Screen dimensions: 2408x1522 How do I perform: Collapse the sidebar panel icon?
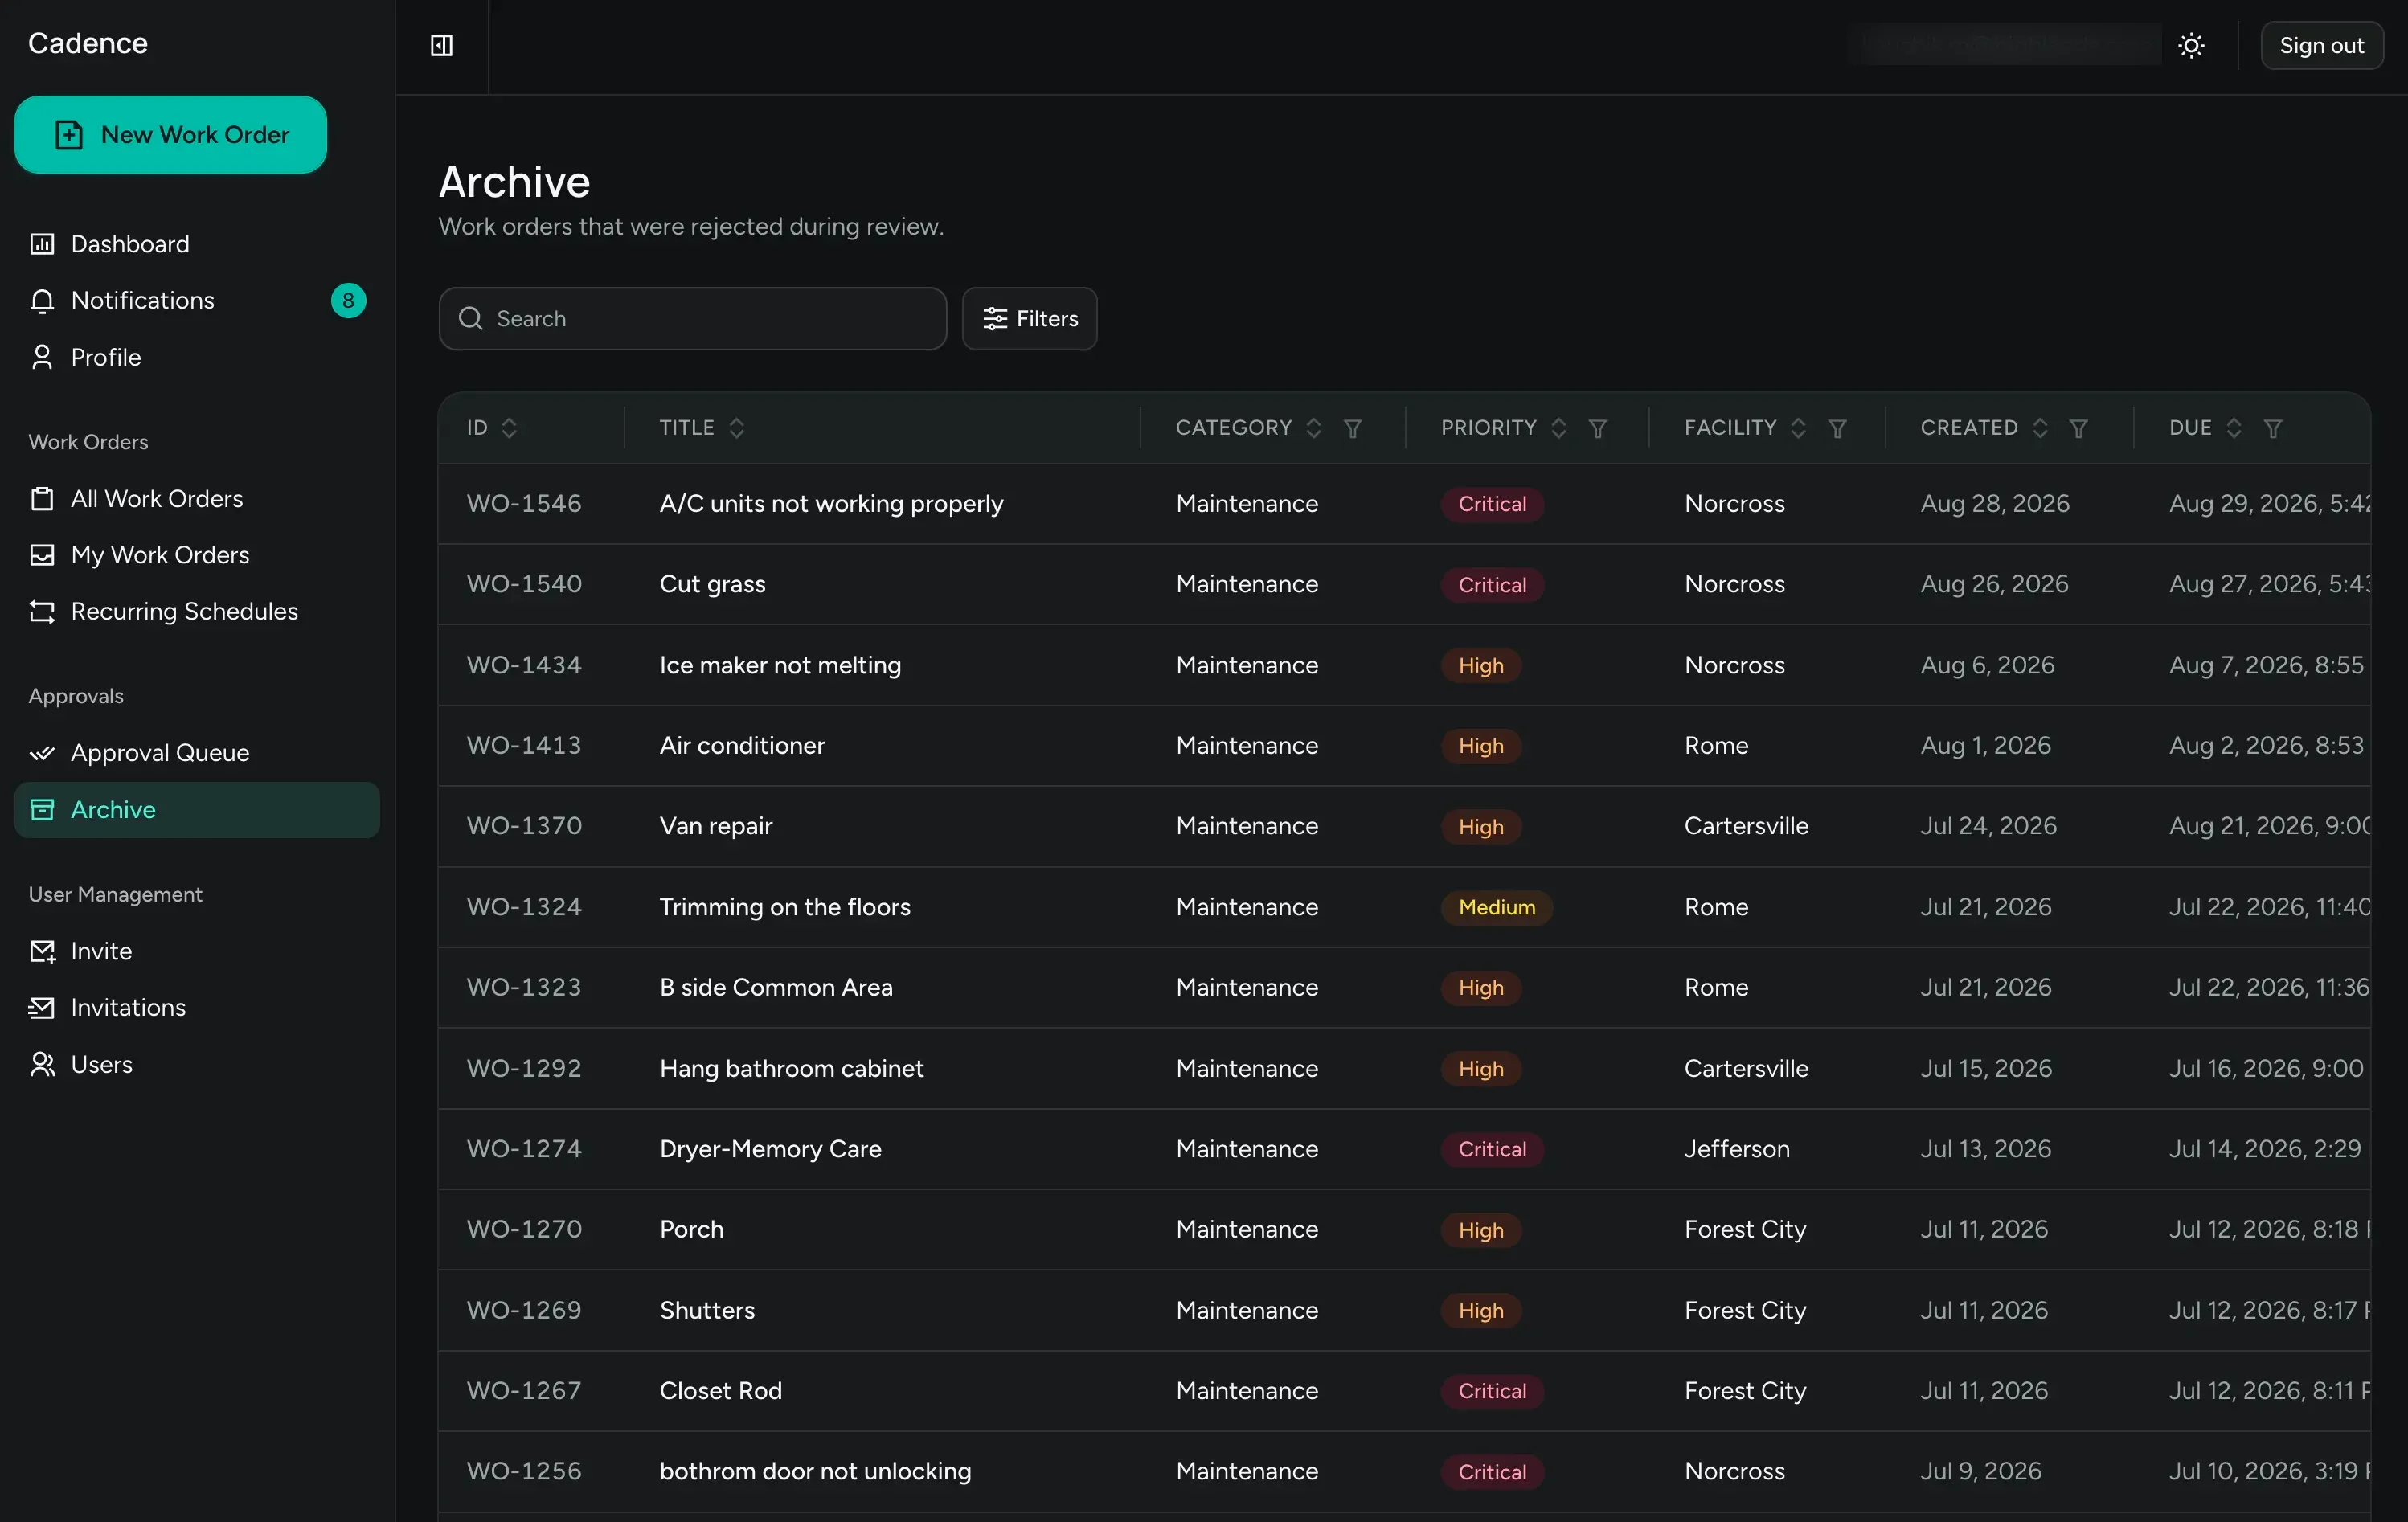click(x=441, y=46)
